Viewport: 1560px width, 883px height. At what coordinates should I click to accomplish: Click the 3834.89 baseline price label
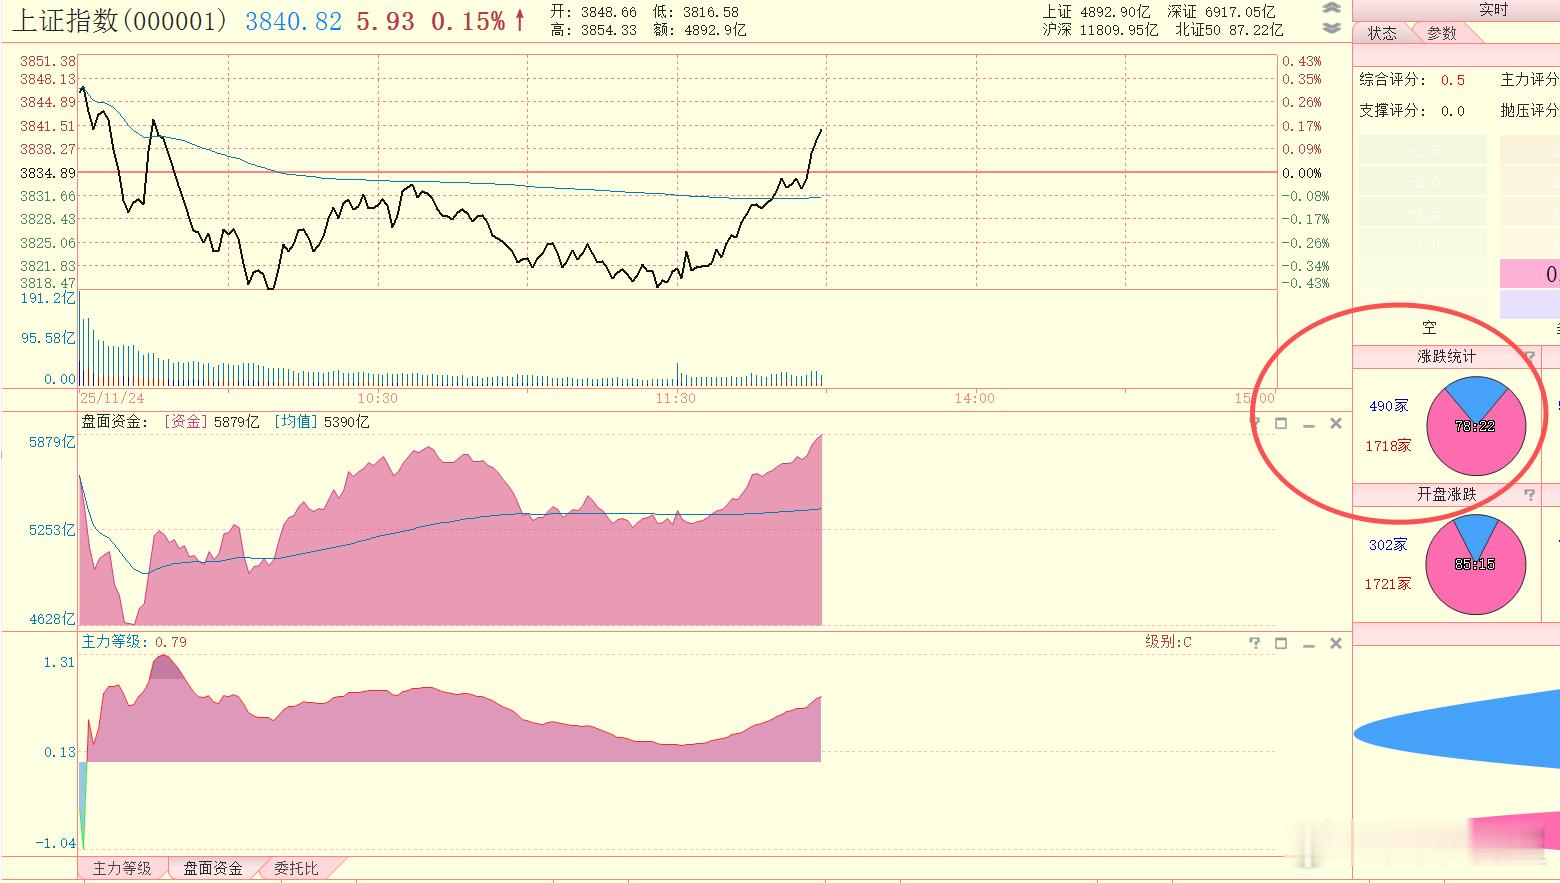pyautogui.click(x=47, y=173)
